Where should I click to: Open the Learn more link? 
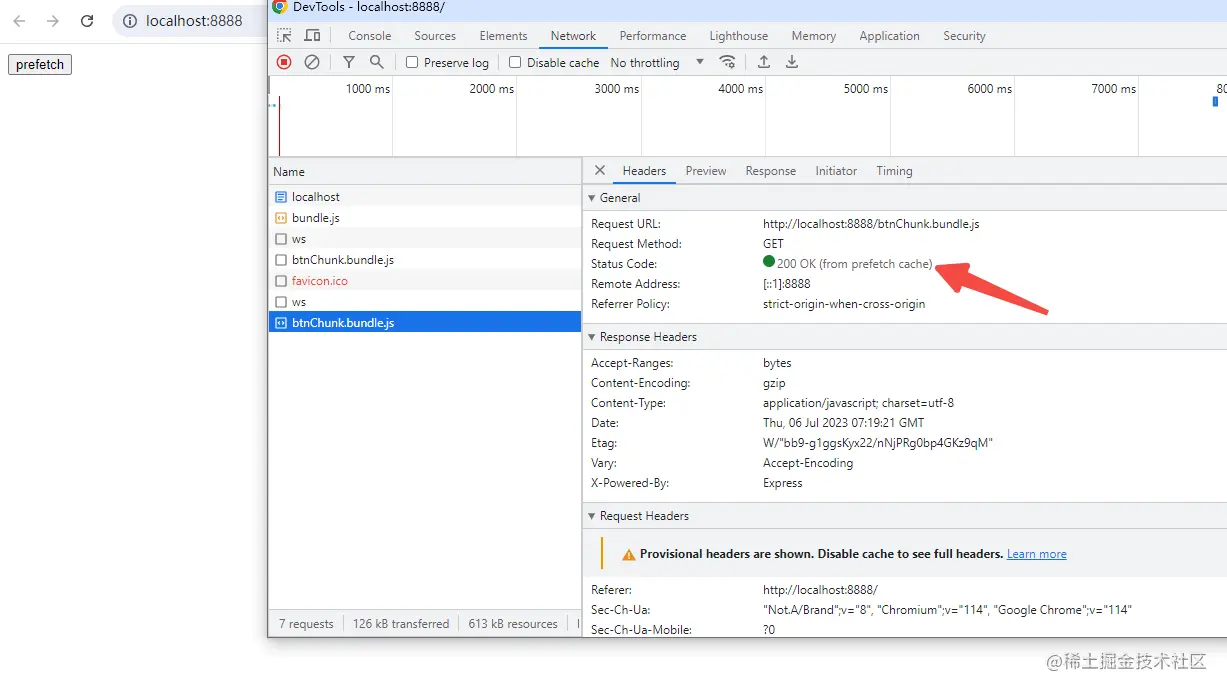click(1037, 554)
